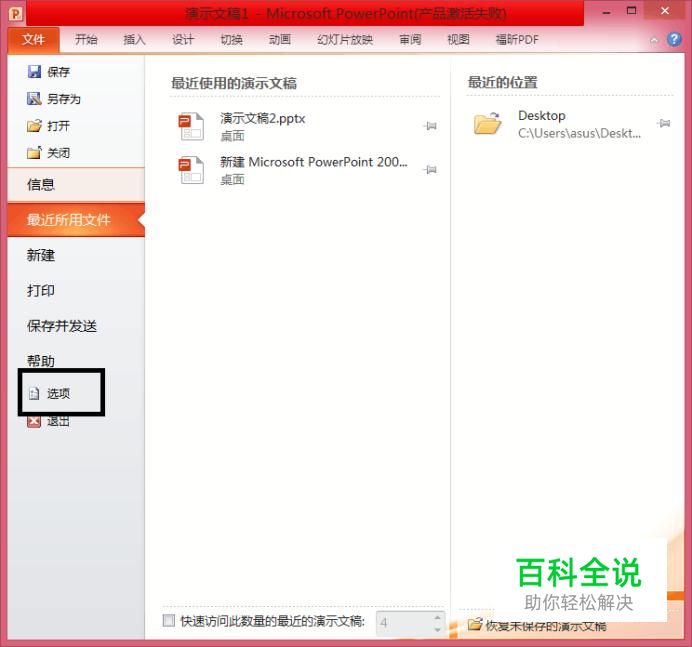Click the 新建 Microsoft PowerPoint file icon
The image size is (692, 647).
point(191,170)
